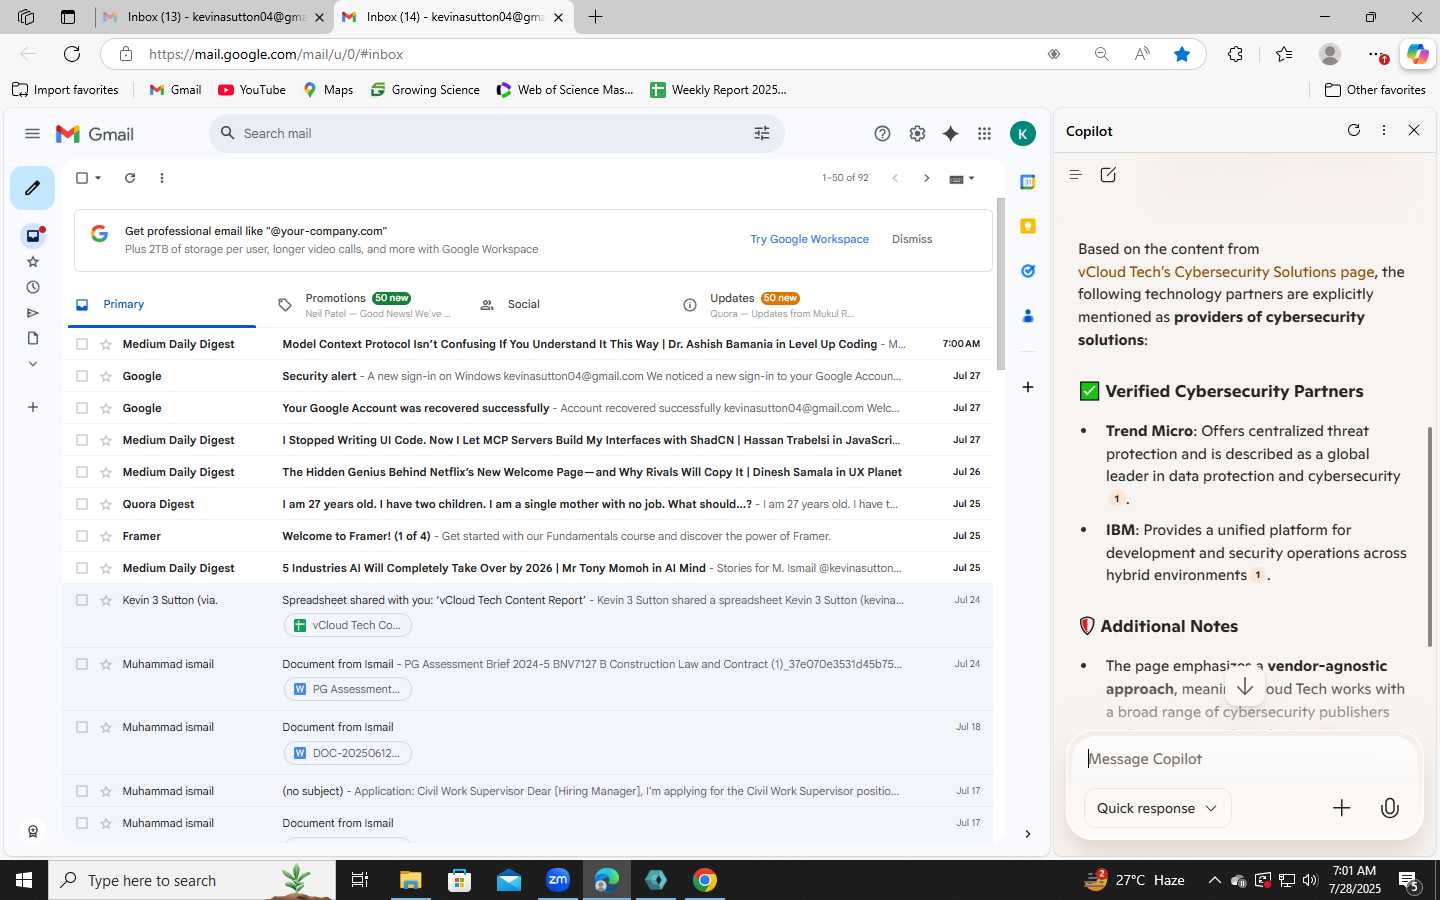Refresh the Copilot pane
The image size is (1440, 900).
pyautogui.click(x=1354, y=130)
